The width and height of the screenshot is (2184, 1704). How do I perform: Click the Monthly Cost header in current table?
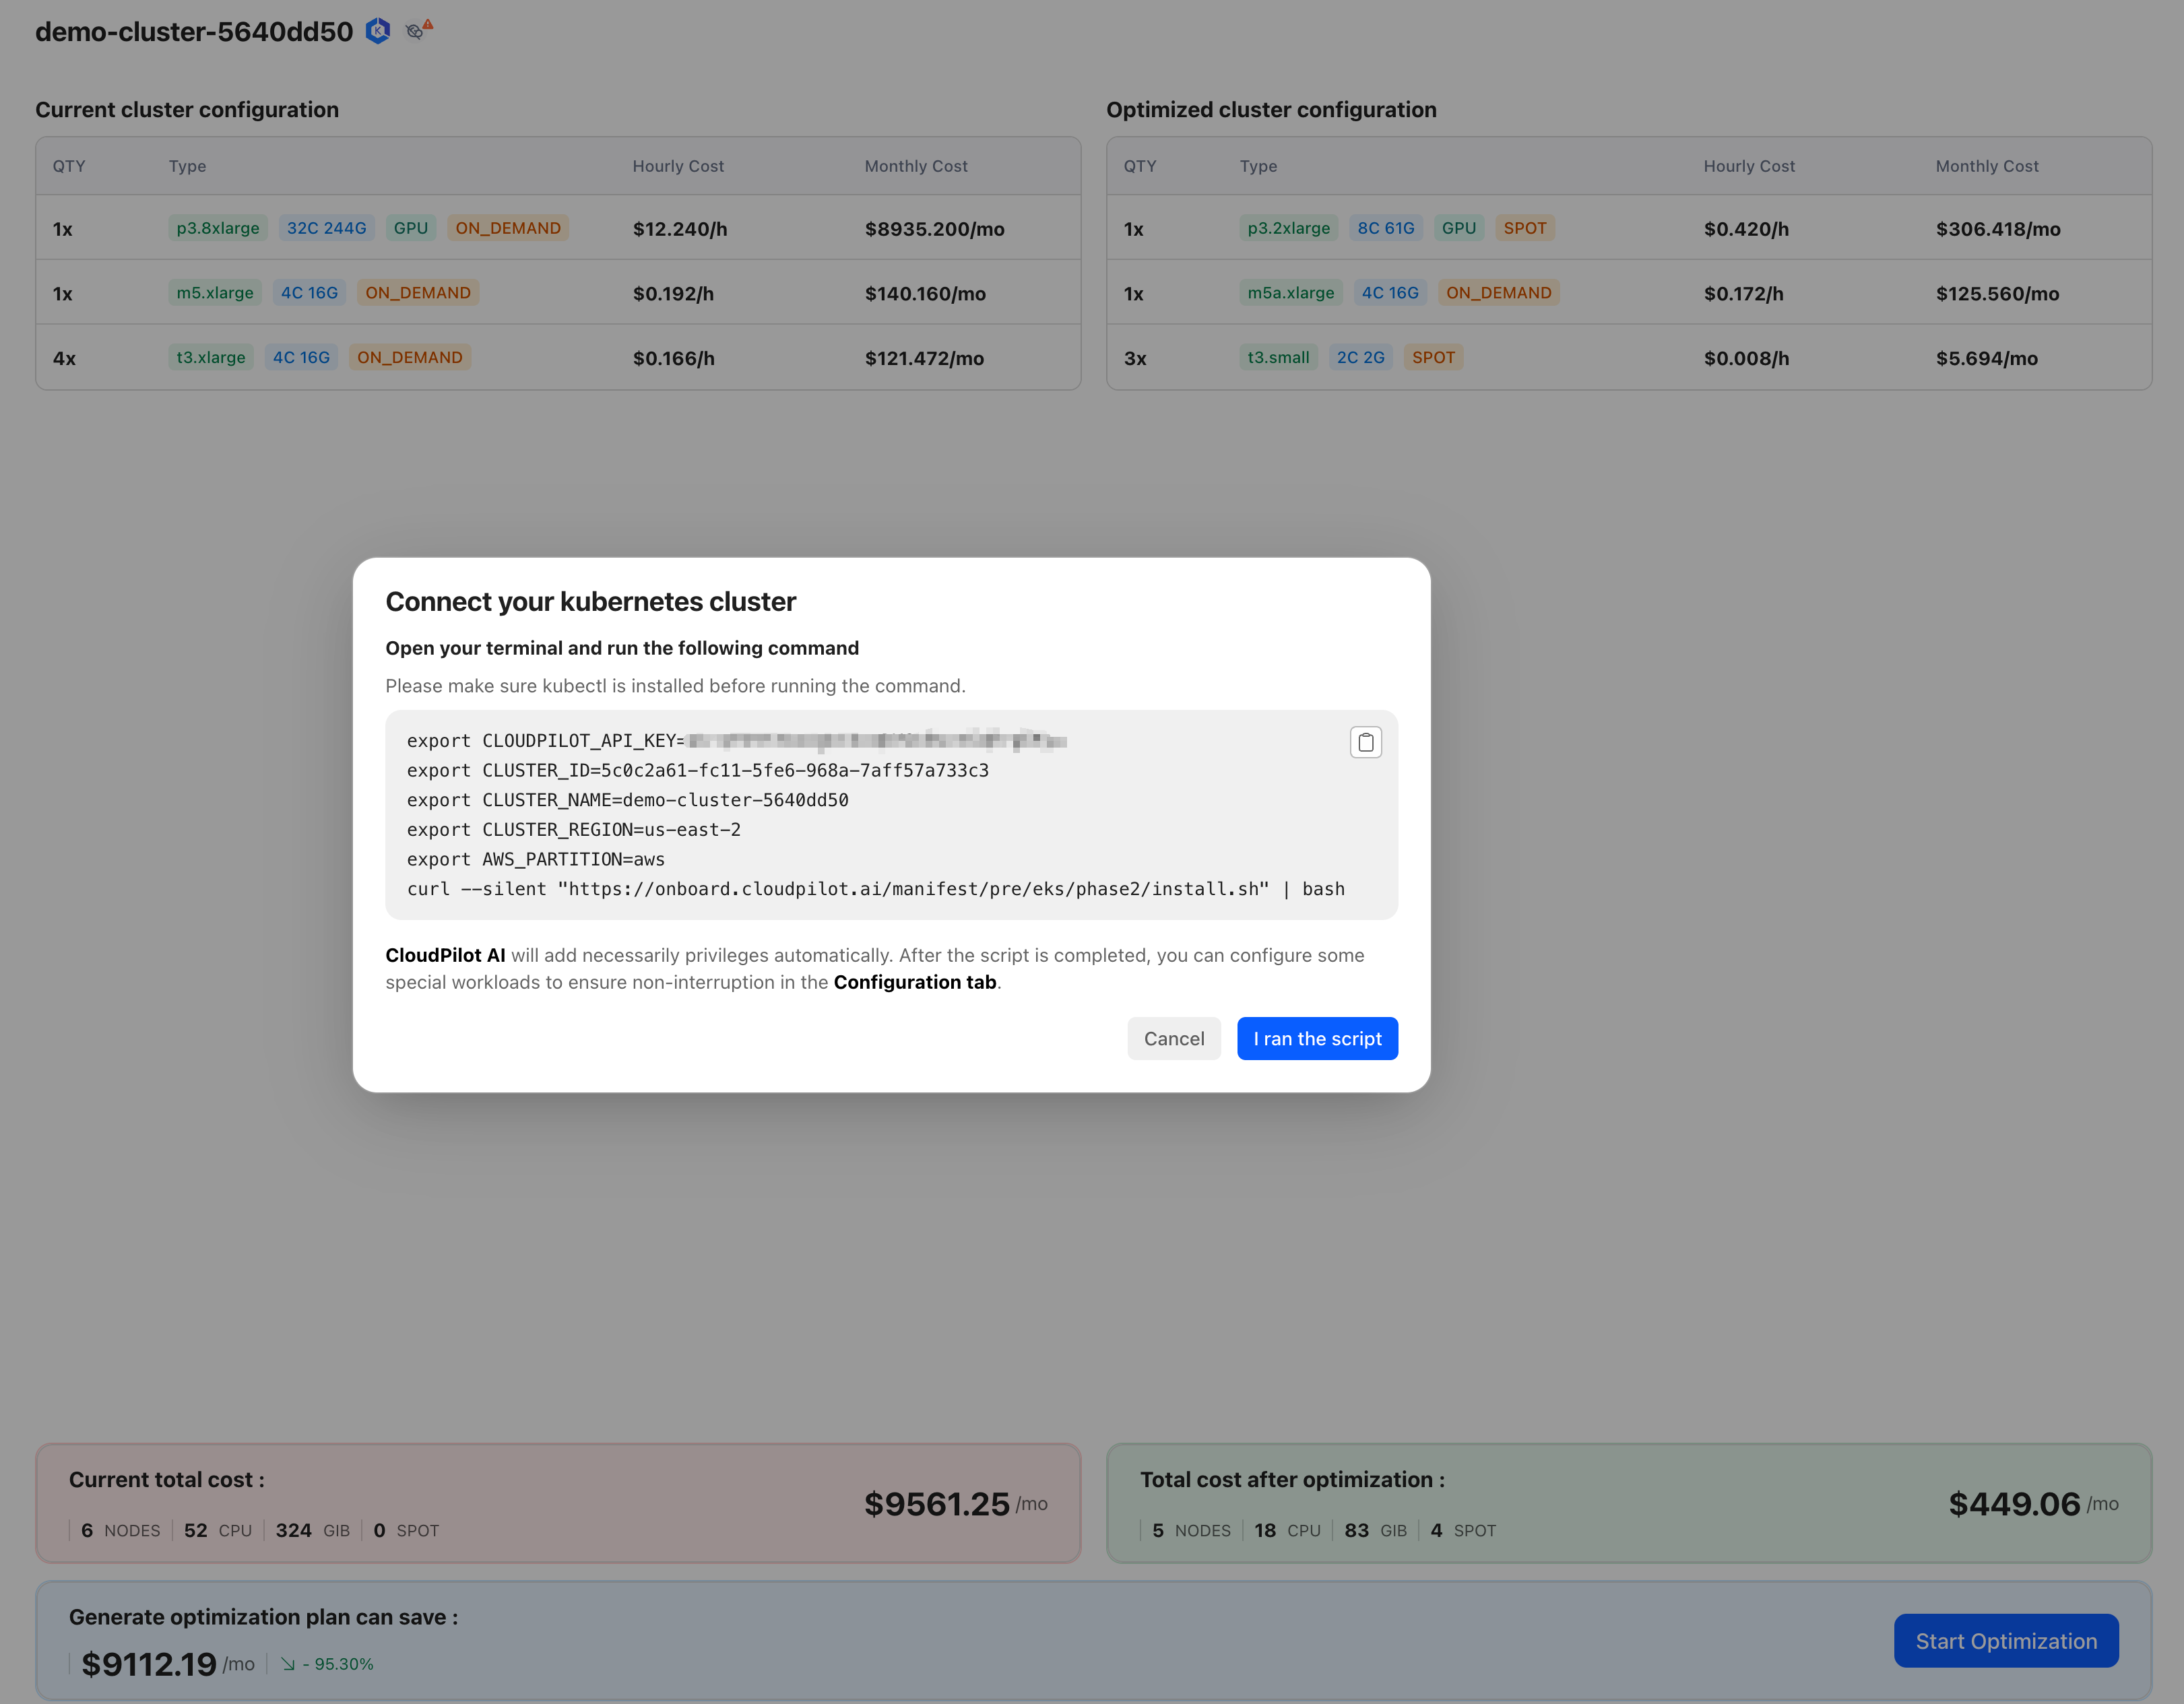915,166
